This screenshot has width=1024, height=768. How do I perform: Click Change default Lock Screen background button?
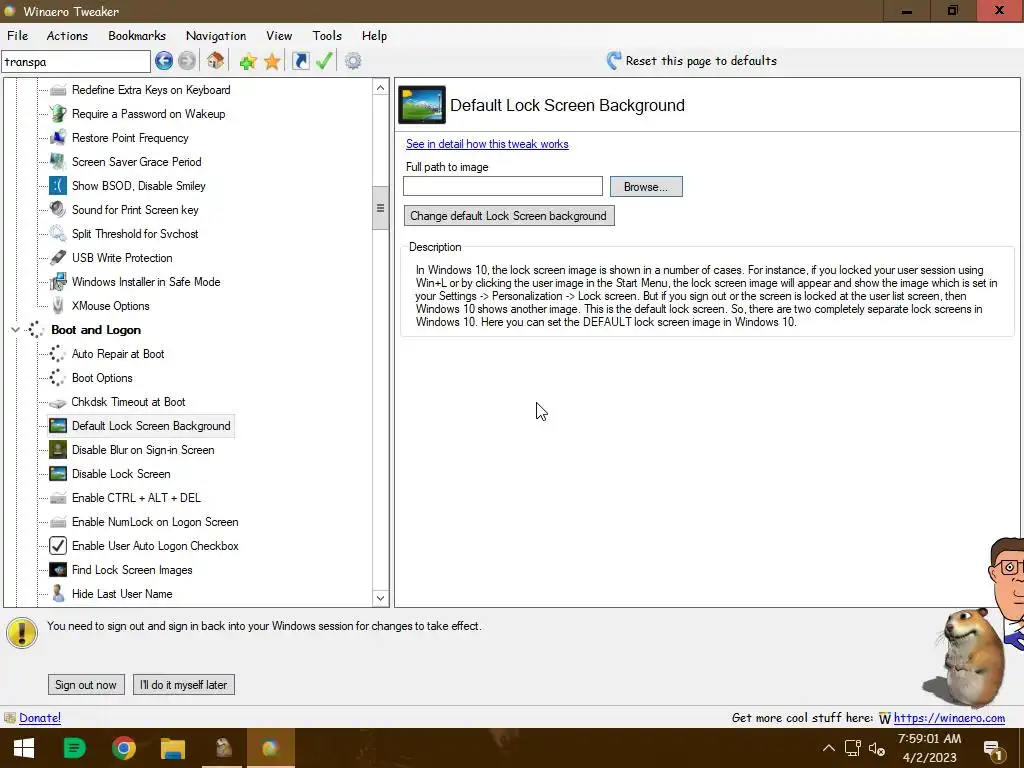[509, 216]
